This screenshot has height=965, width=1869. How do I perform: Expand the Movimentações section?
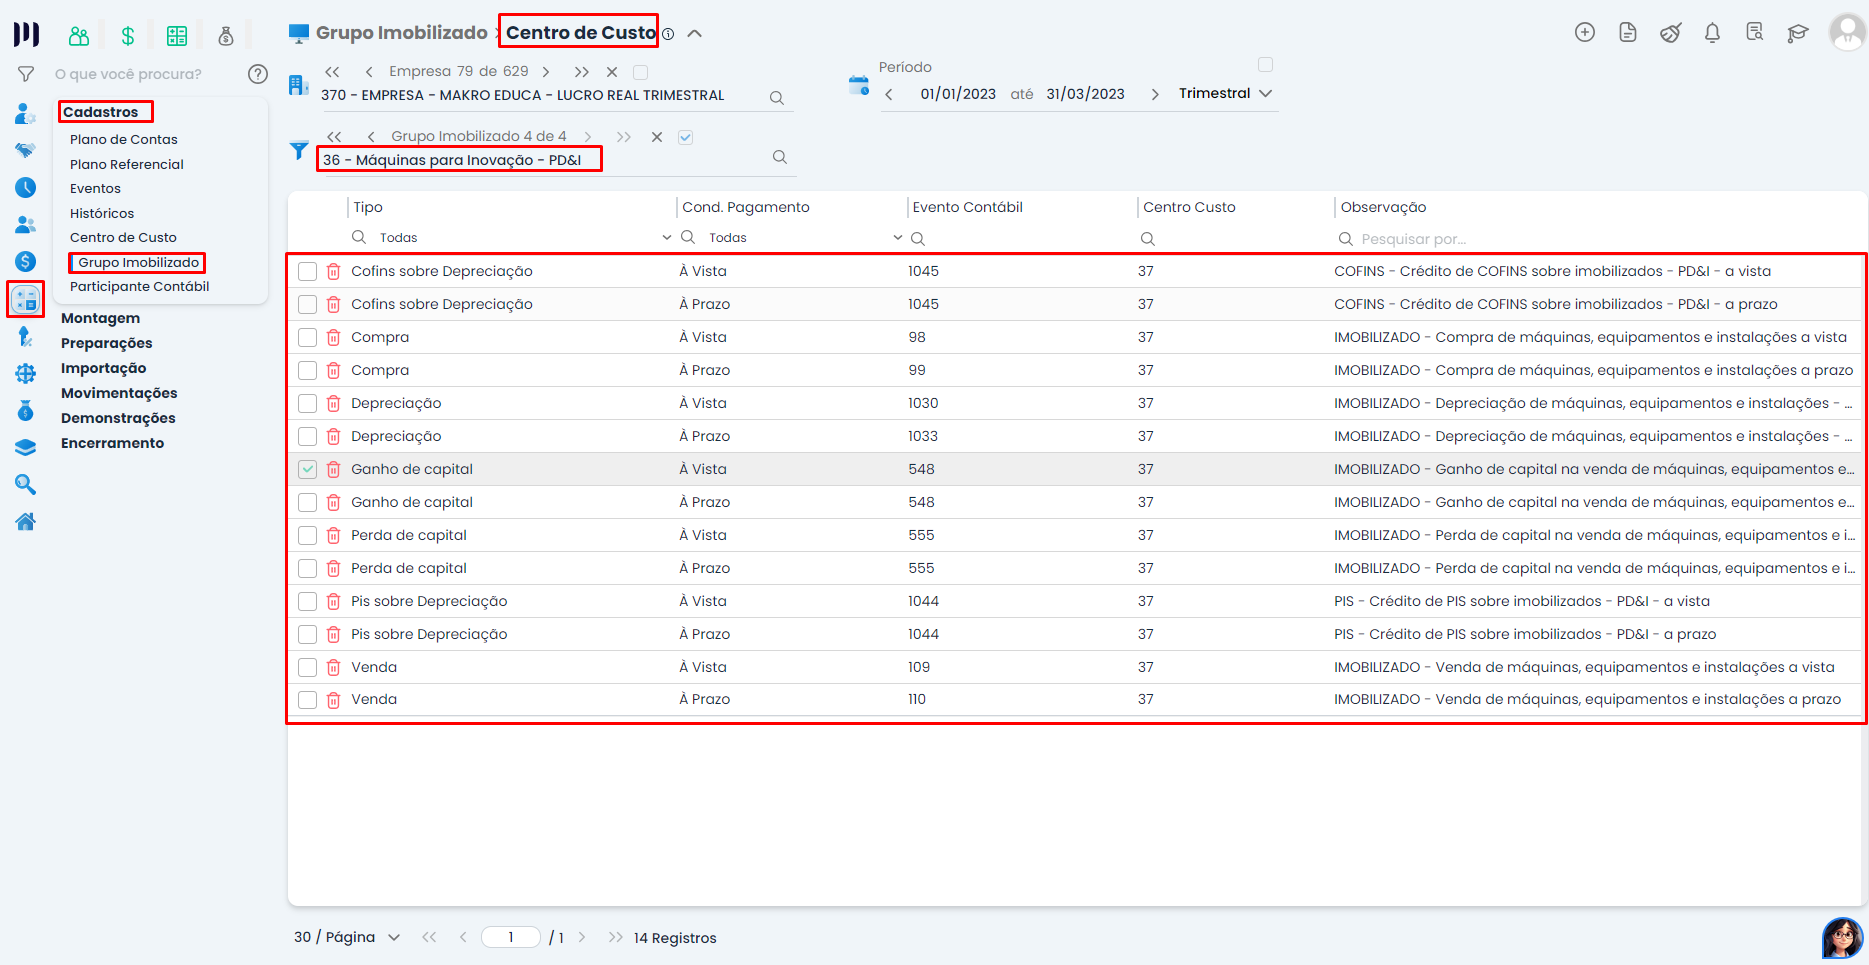119,393
